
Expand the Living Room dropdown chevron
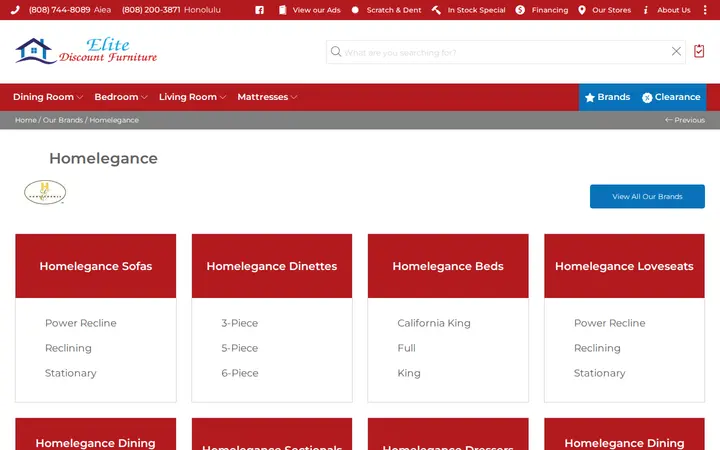click(223, 97)
